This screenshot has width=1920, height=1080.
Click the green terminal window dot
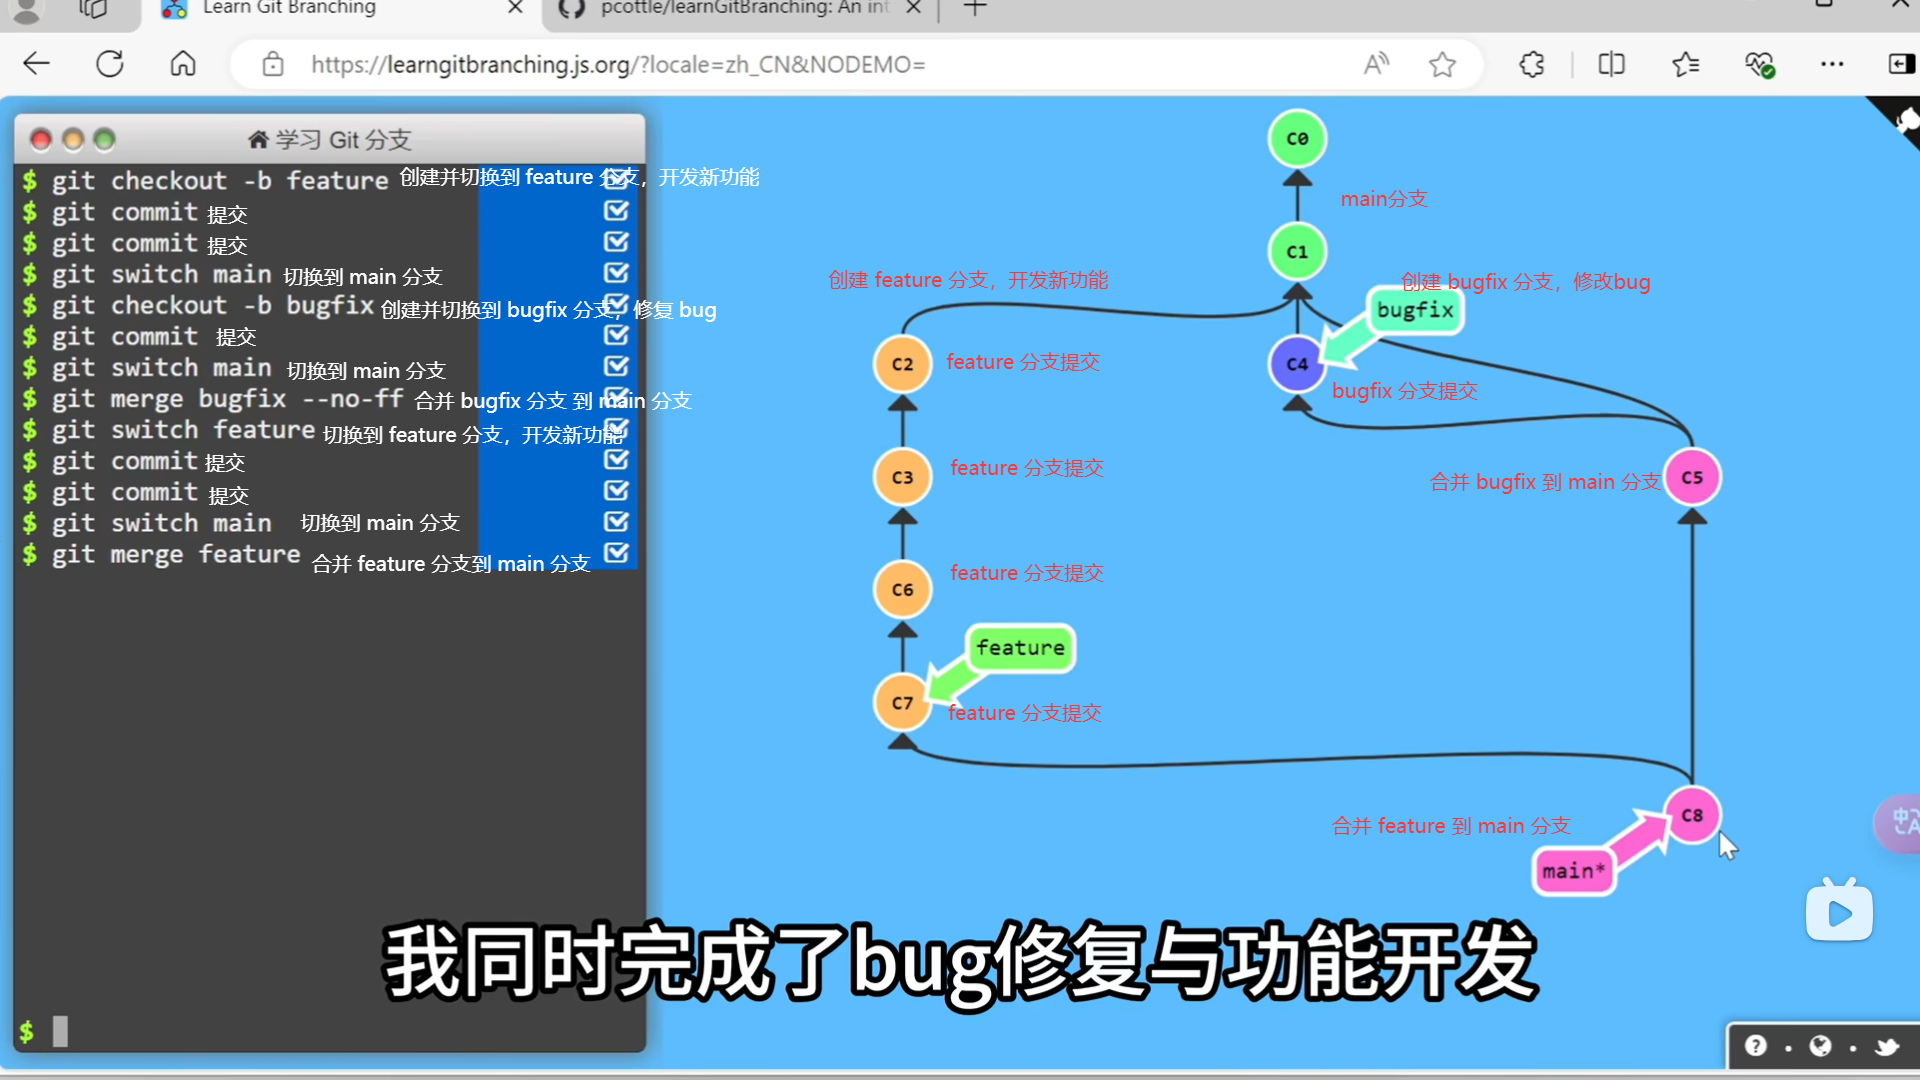105,140
